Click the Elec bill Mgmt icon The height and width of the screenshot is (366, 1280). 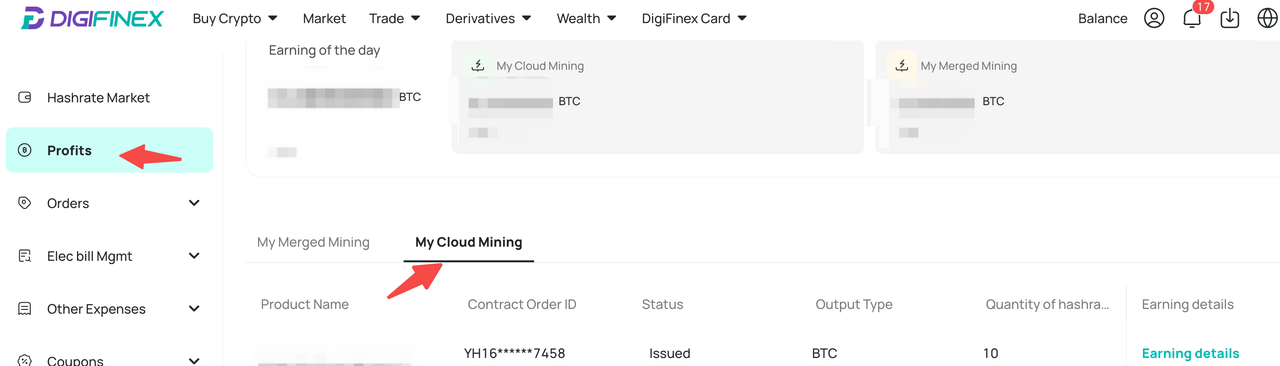[x=25, y=256]
